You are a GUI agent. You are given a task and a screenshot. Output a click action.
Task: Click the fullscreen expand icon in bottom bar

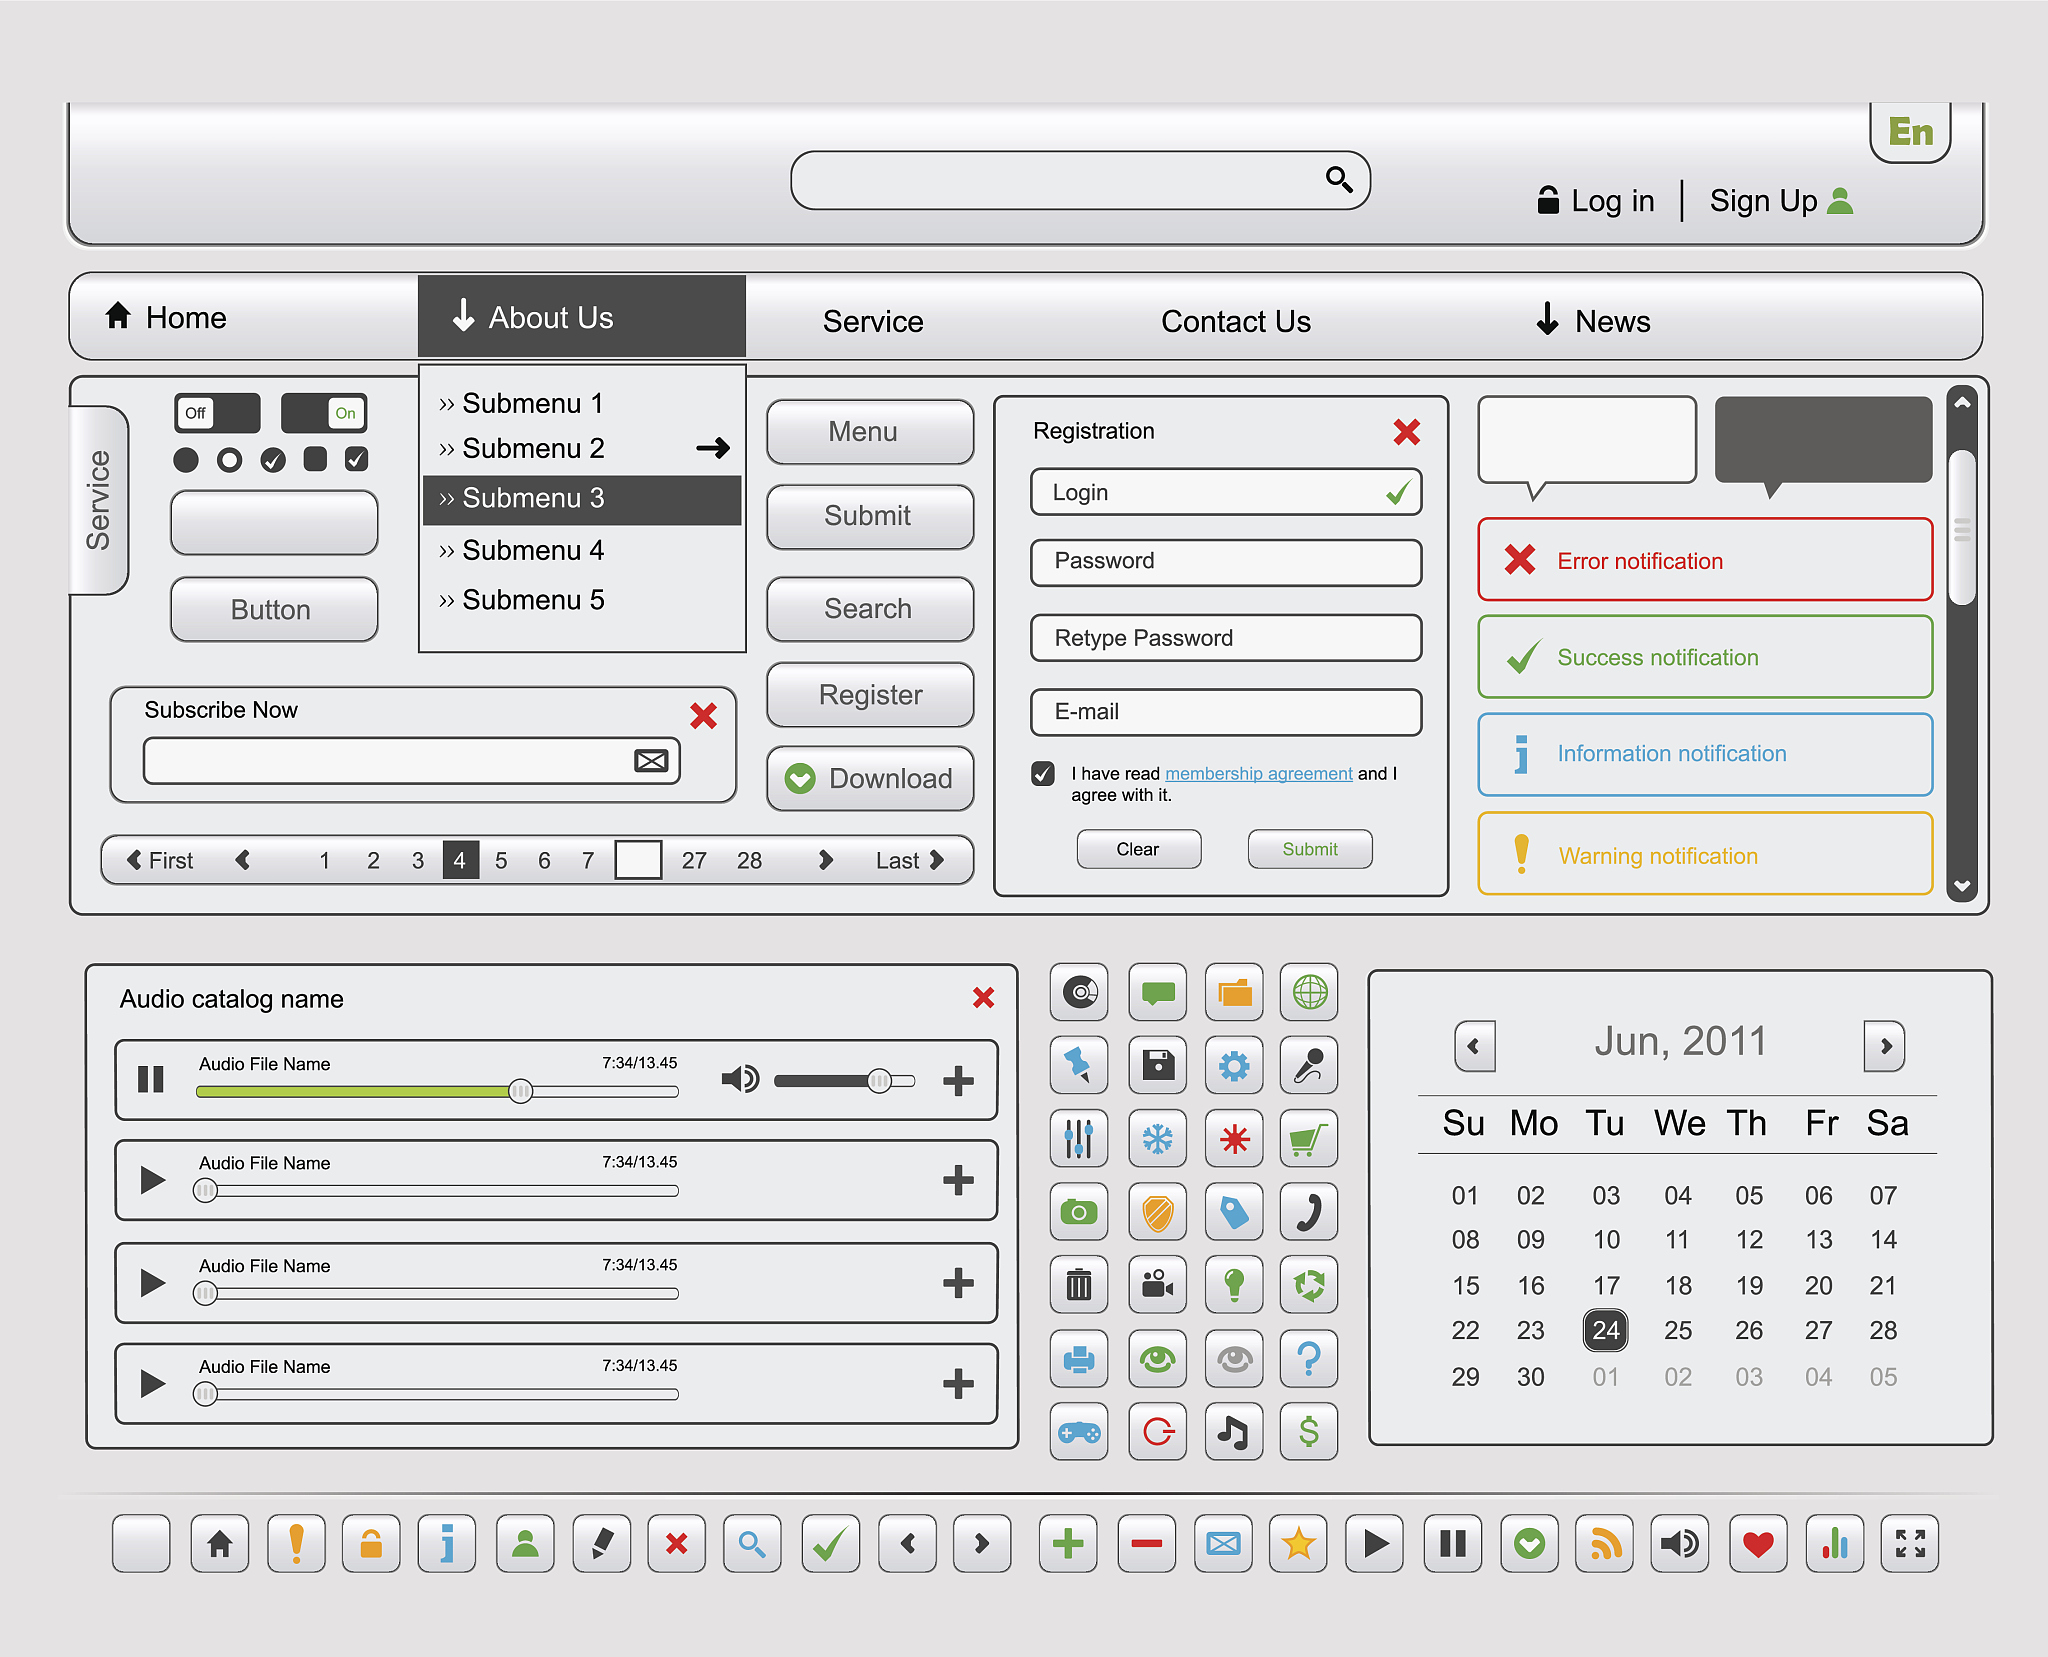coord(1909,1544)
